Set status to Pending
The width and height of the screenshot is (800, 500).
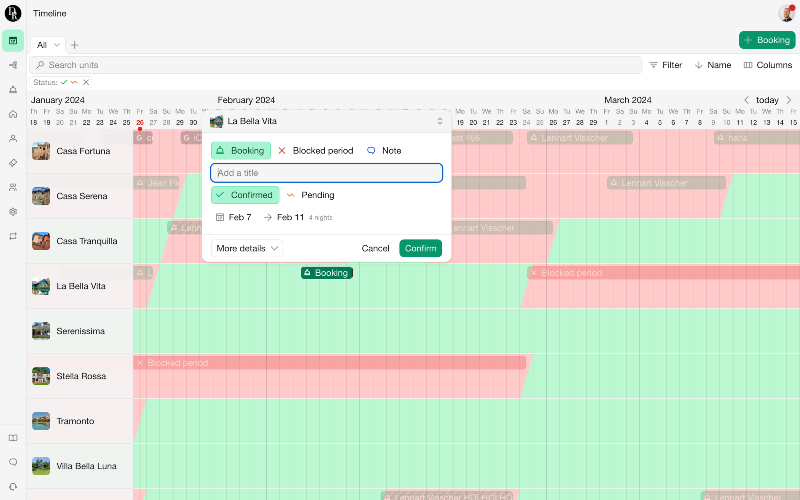310,195
